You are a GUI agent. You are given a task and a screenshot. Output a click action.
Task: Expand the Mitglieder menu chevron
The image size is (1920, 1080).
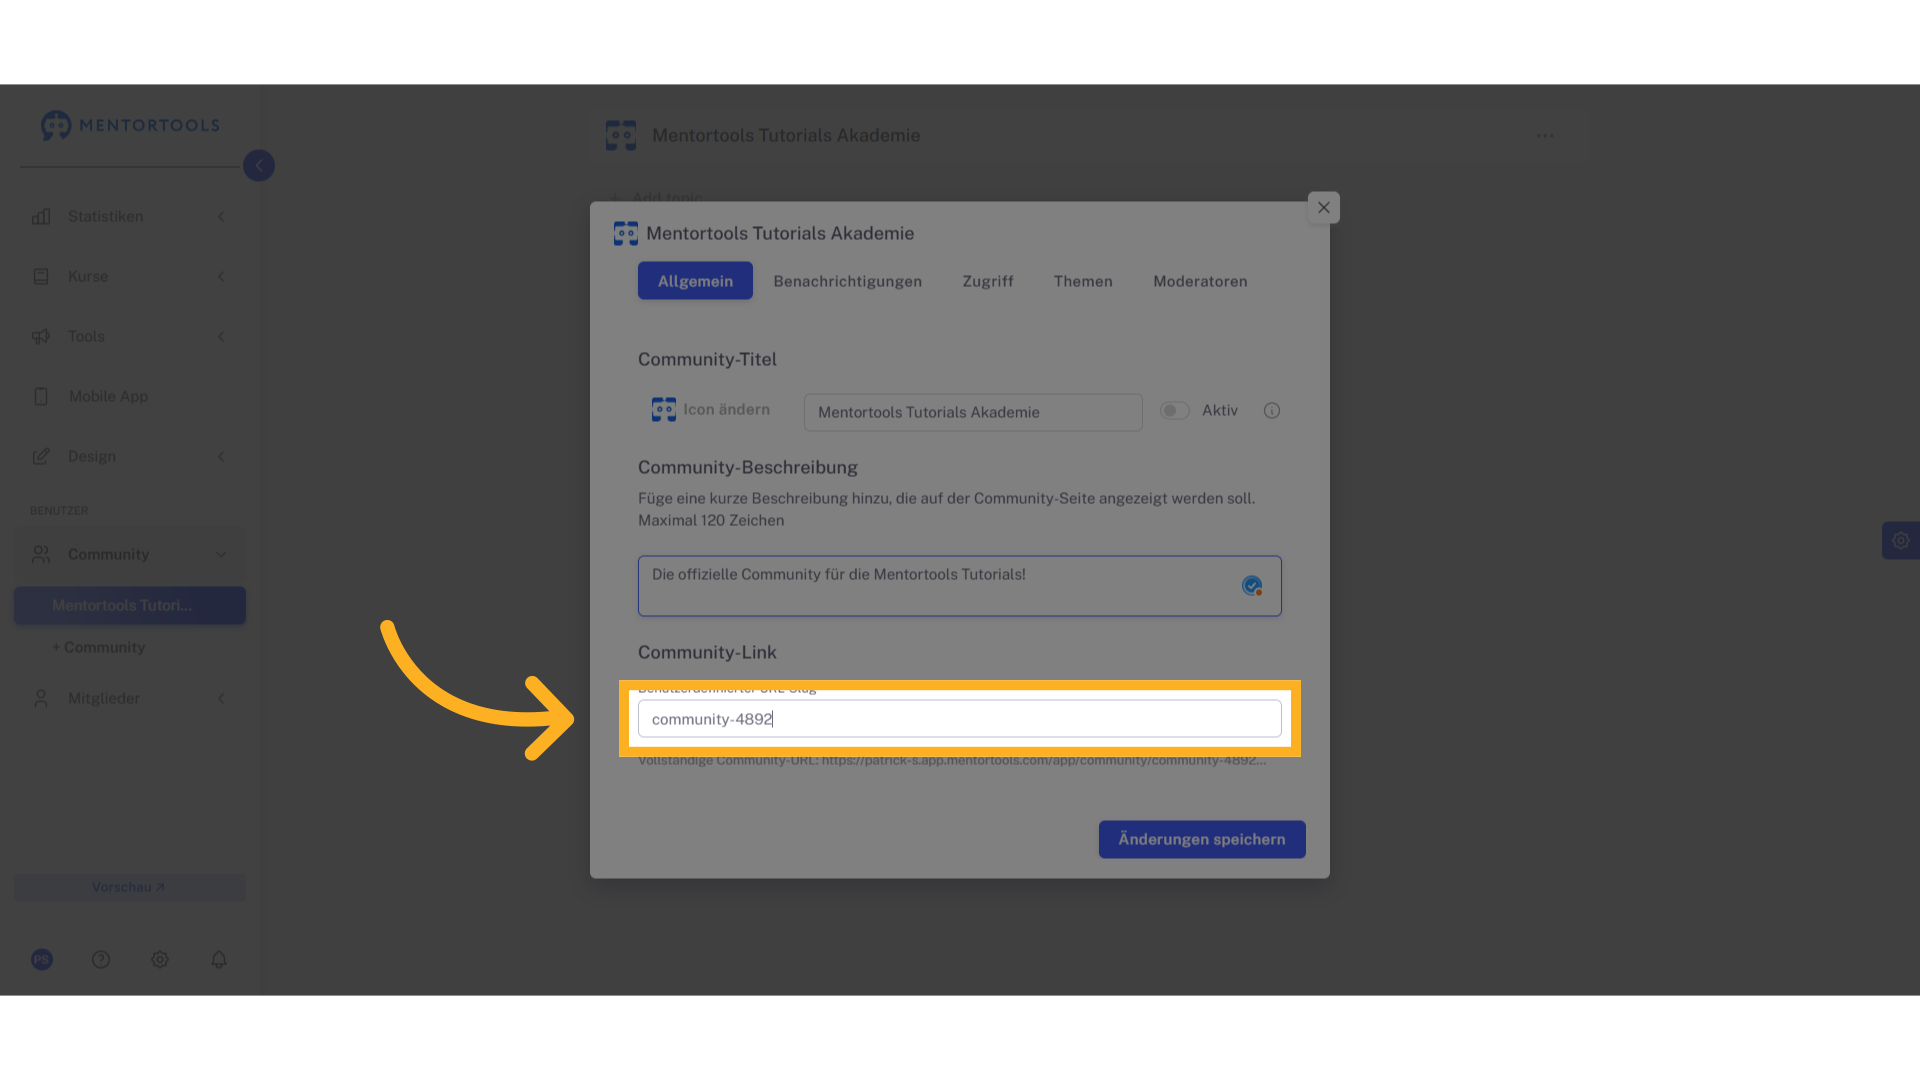pos(221,698)
